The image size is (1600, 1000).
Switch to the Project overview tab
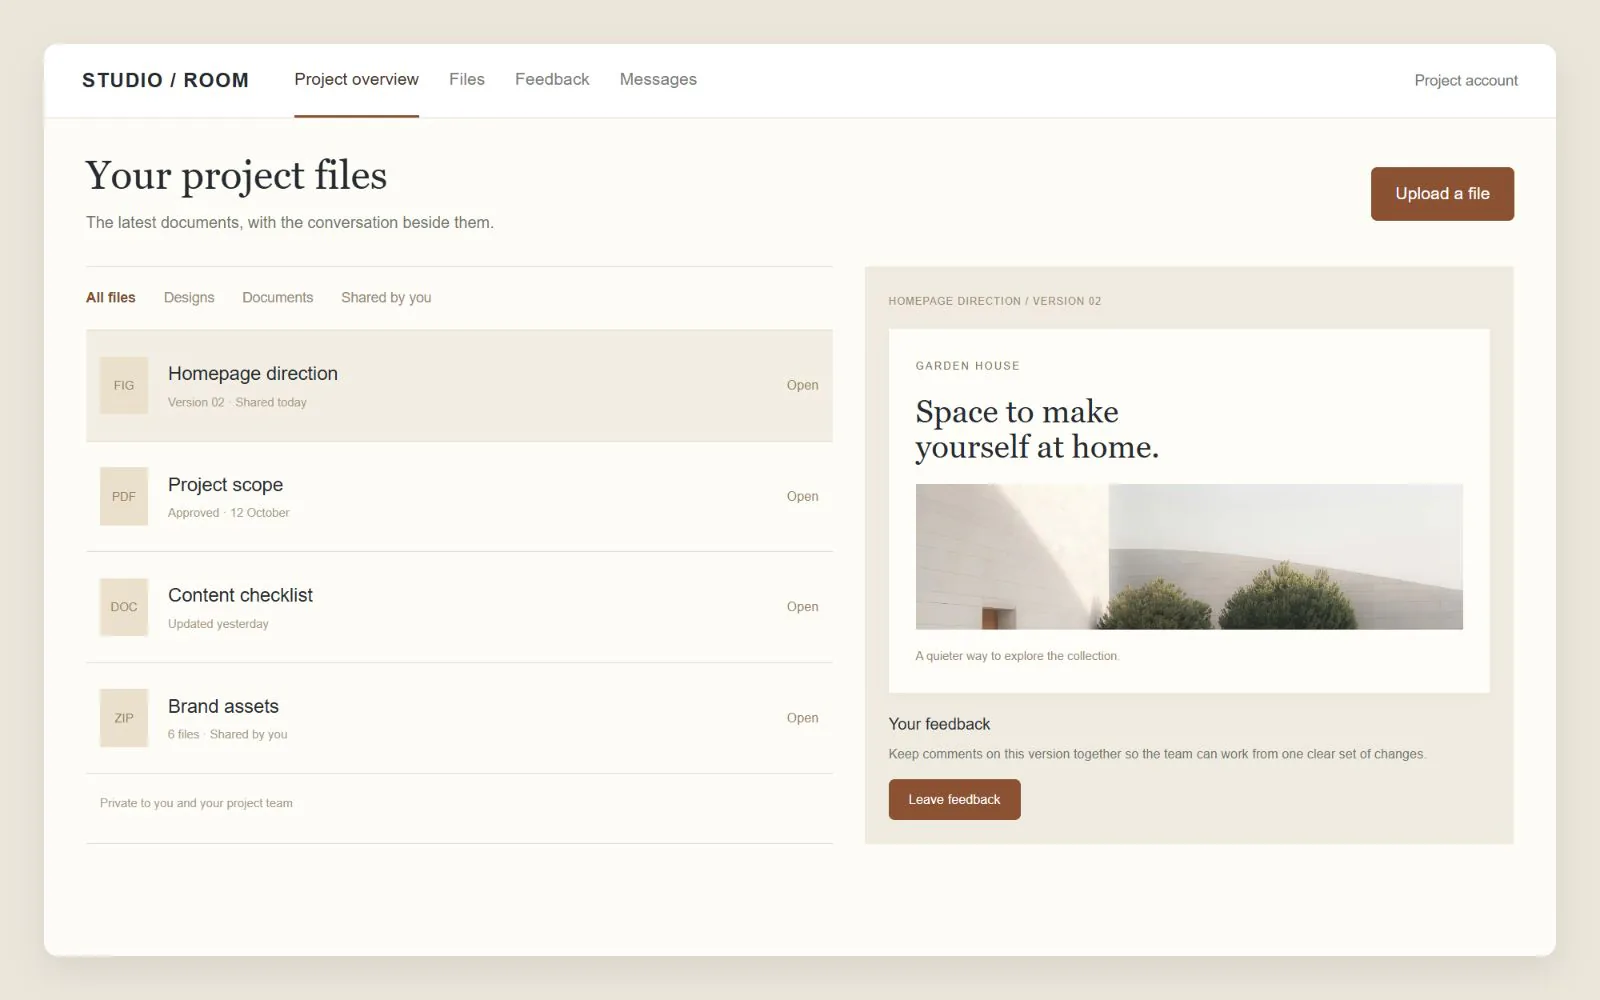click(356, 80)
